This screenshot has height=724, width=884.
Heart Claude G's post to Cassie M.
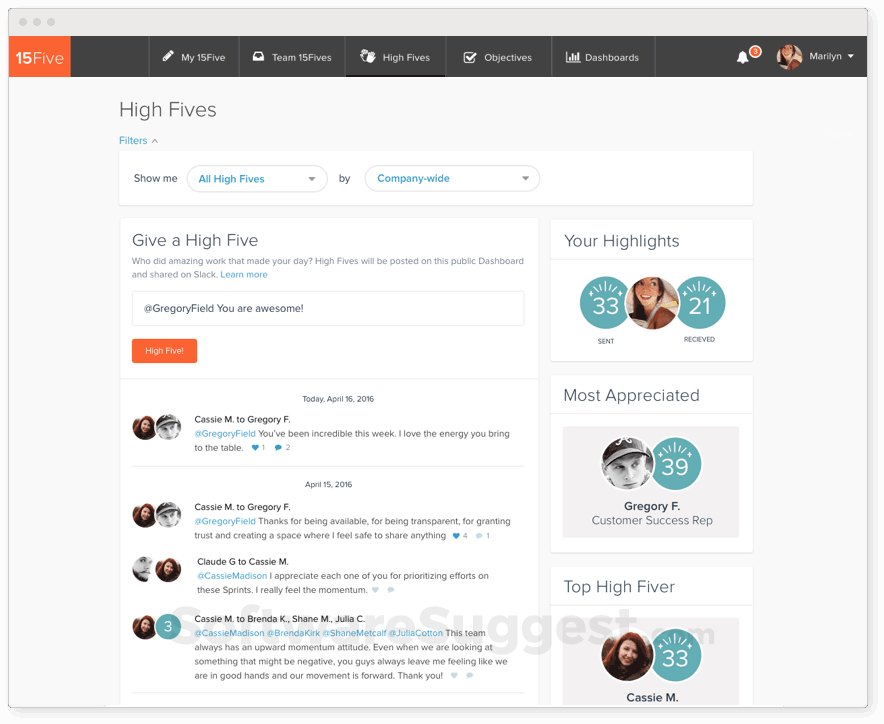[x=375, y=588]
